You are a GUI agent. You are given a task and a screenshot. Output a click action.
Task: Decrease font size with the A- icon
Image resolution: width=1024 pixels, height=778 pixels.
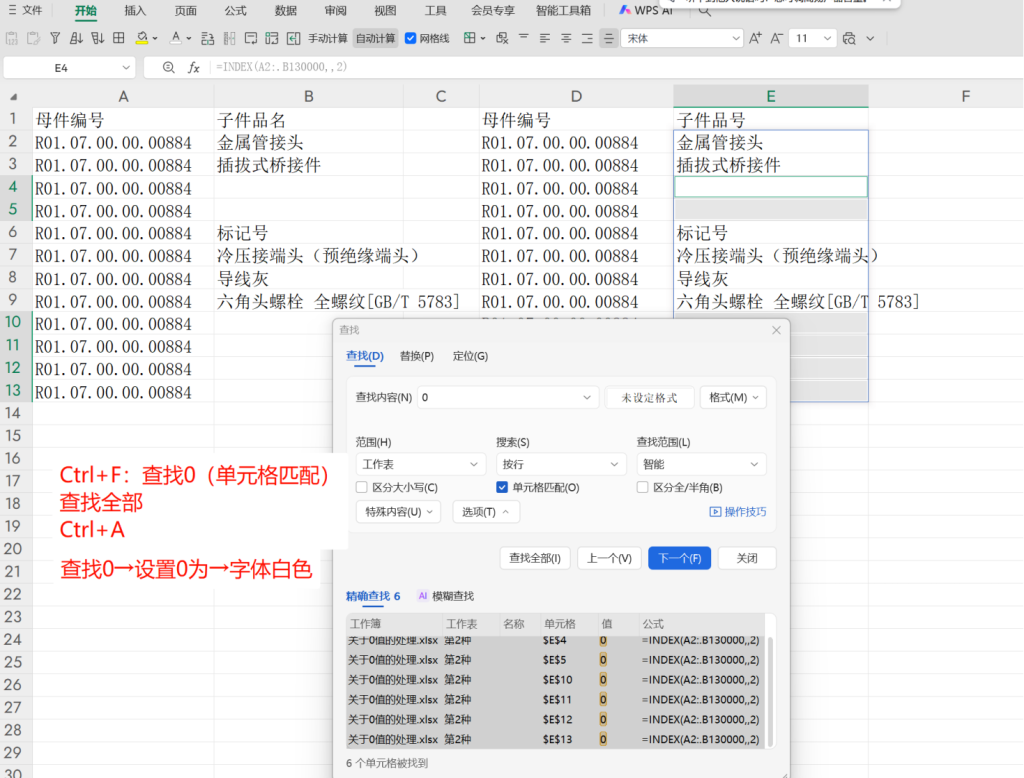click(776, 39)
